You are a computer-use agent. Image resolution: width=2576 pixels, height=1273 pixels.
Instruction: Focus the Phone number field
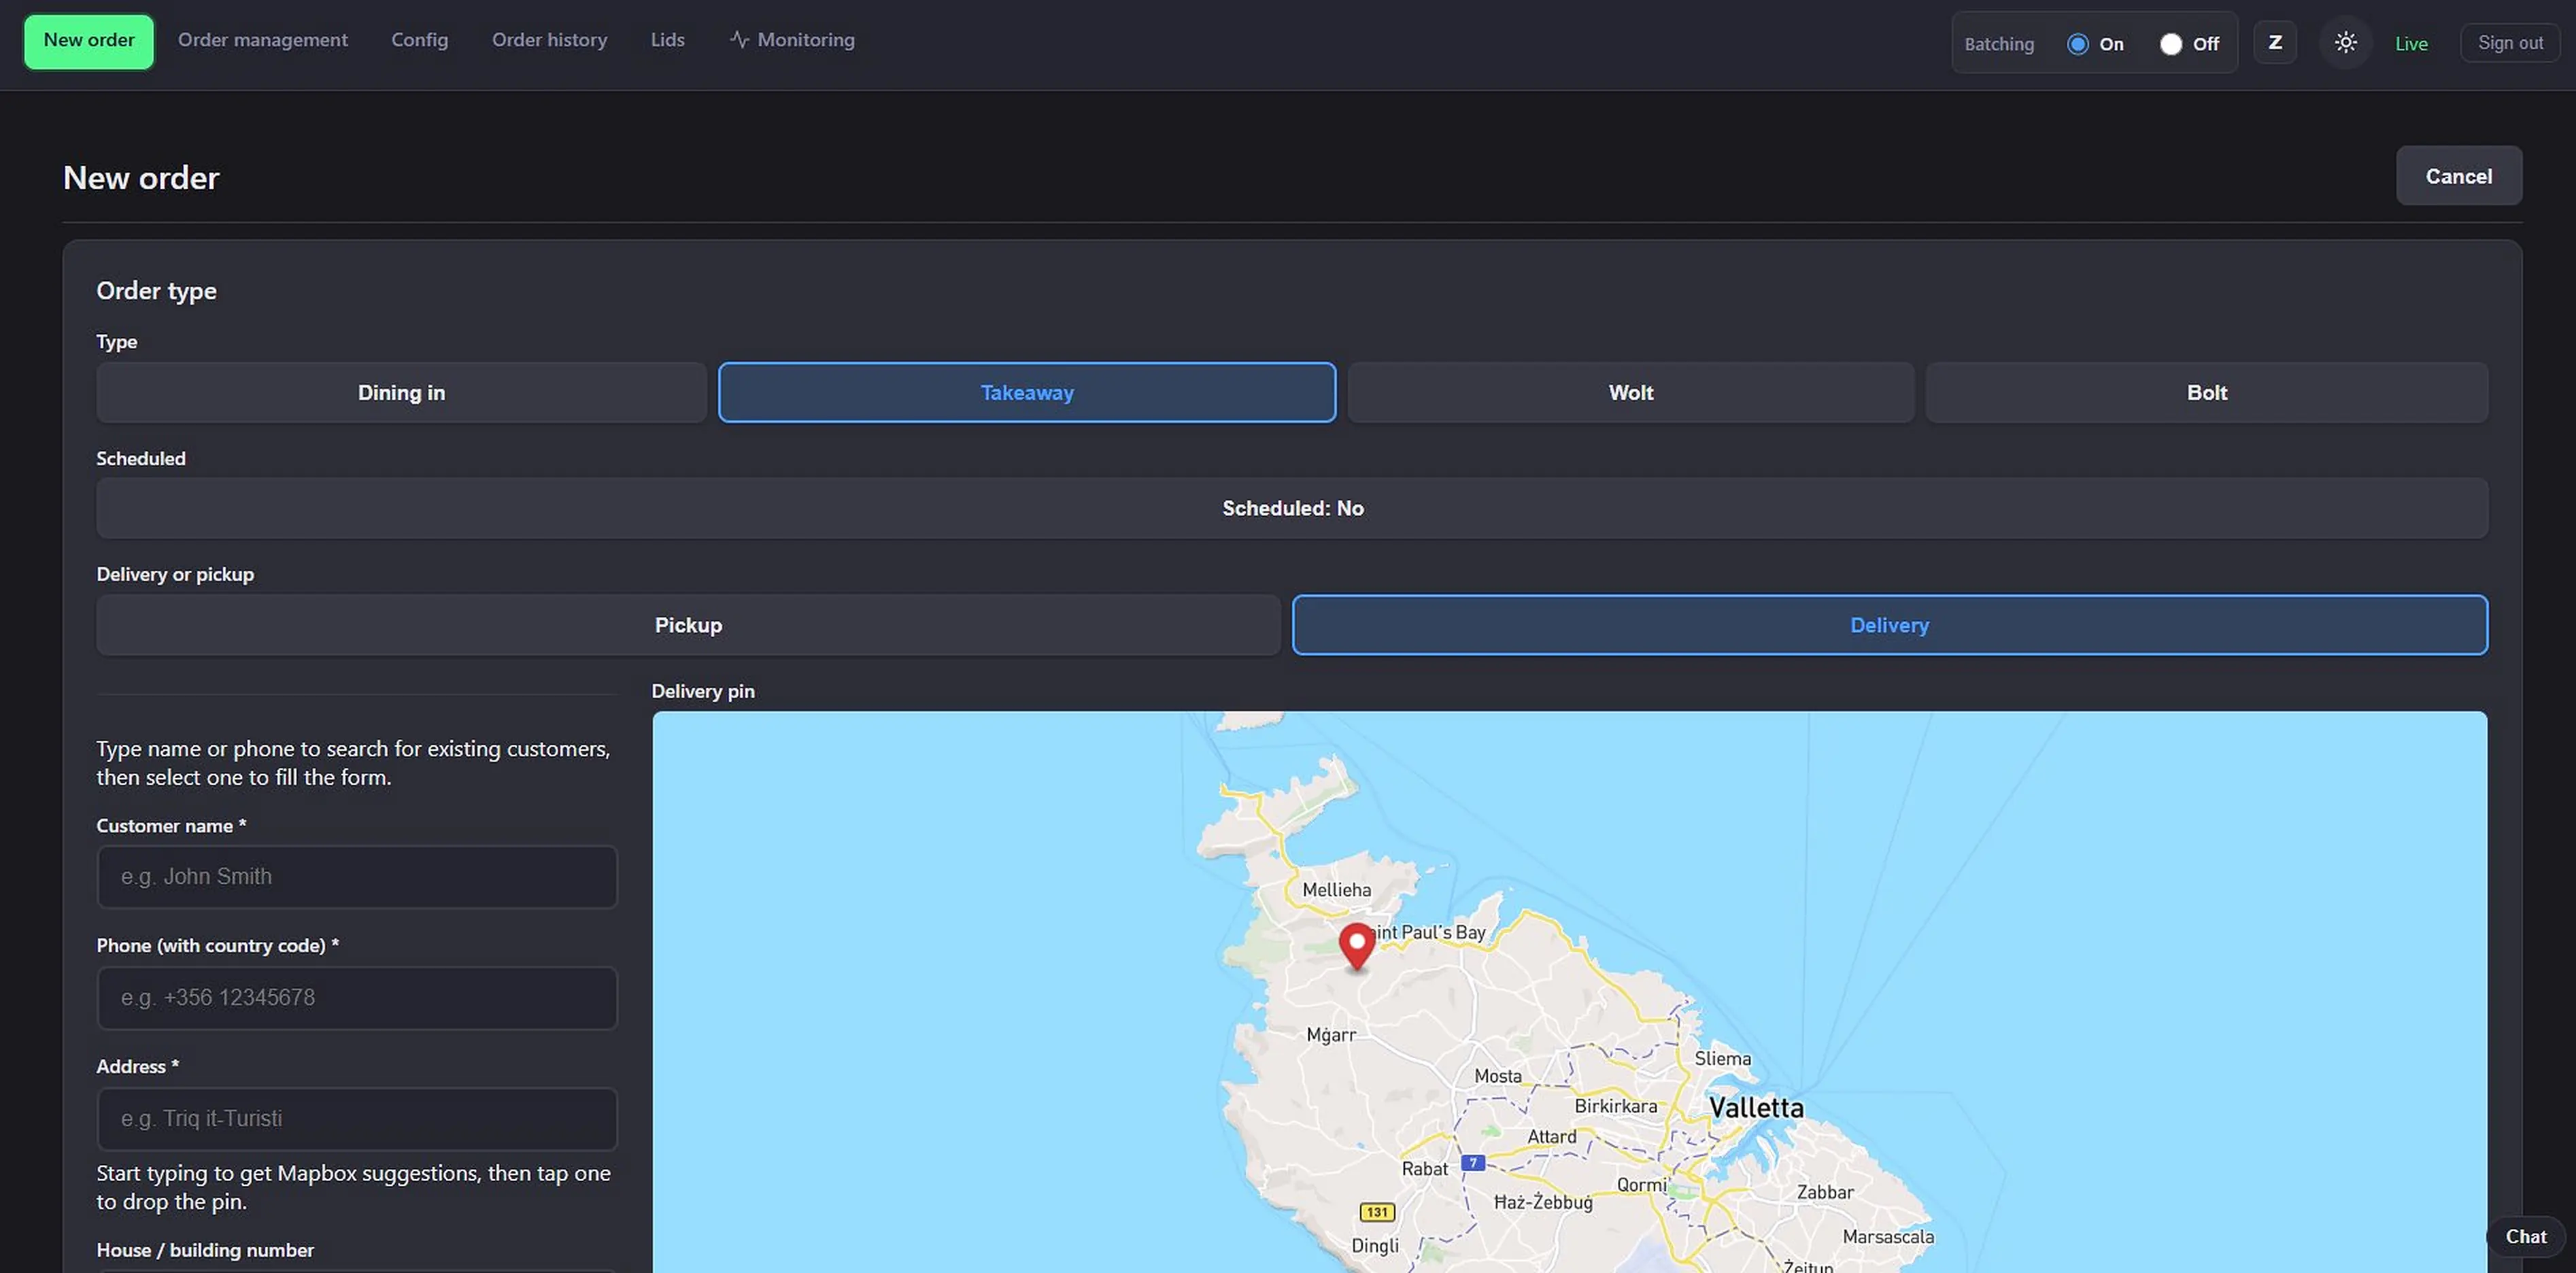[357, 998]
